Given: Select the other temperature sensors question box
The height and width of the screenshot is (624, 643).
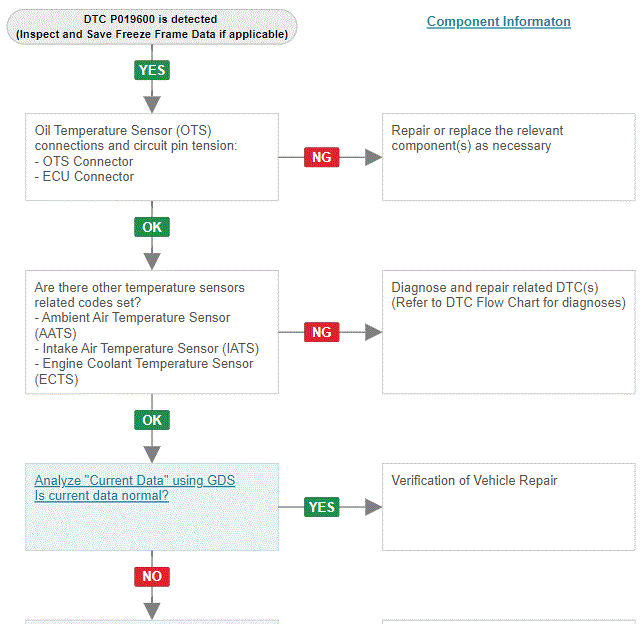Looking at the screenshot, I should (152, 332).
